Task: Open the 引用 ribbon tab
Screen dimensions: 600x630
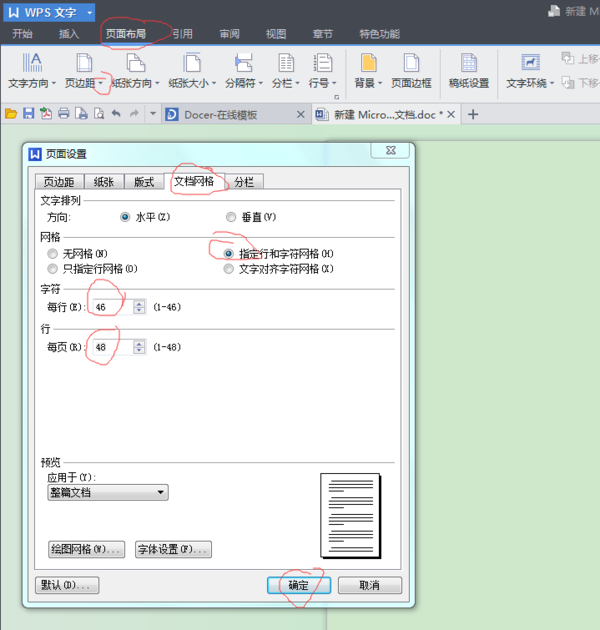Action: [x=182, y=34]
